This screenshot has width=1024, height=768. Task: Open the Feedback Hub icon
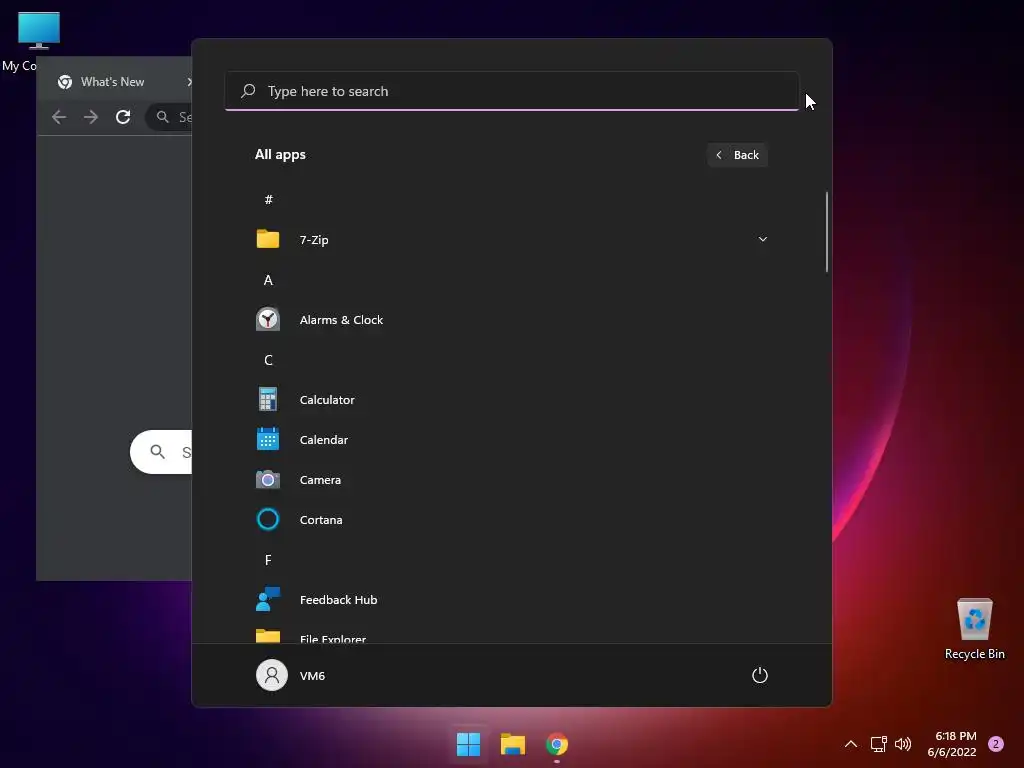(268, 599)
